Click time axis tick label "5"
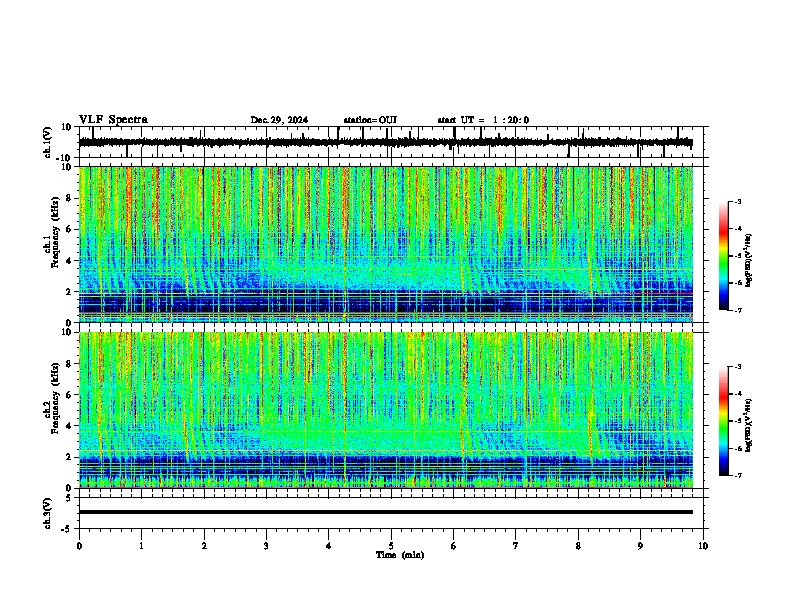The image size is (792, 612). [391, 546]
